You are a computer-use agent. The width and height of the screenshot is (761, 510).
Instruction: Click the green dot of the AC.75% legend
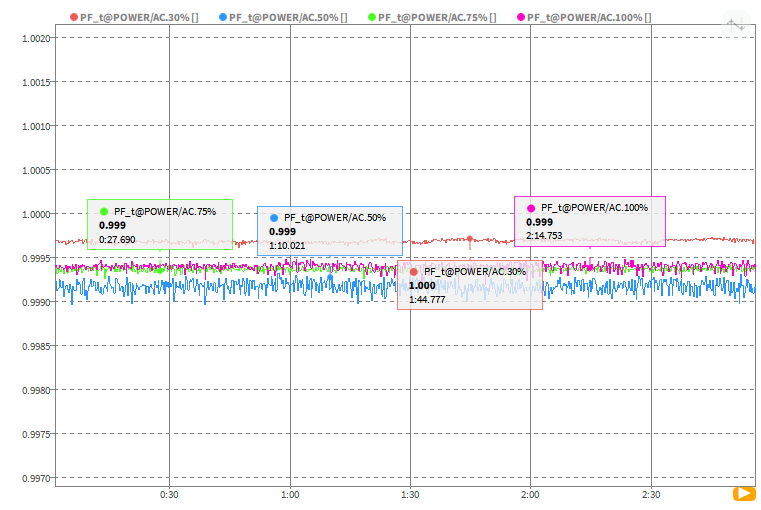[371, 18]
